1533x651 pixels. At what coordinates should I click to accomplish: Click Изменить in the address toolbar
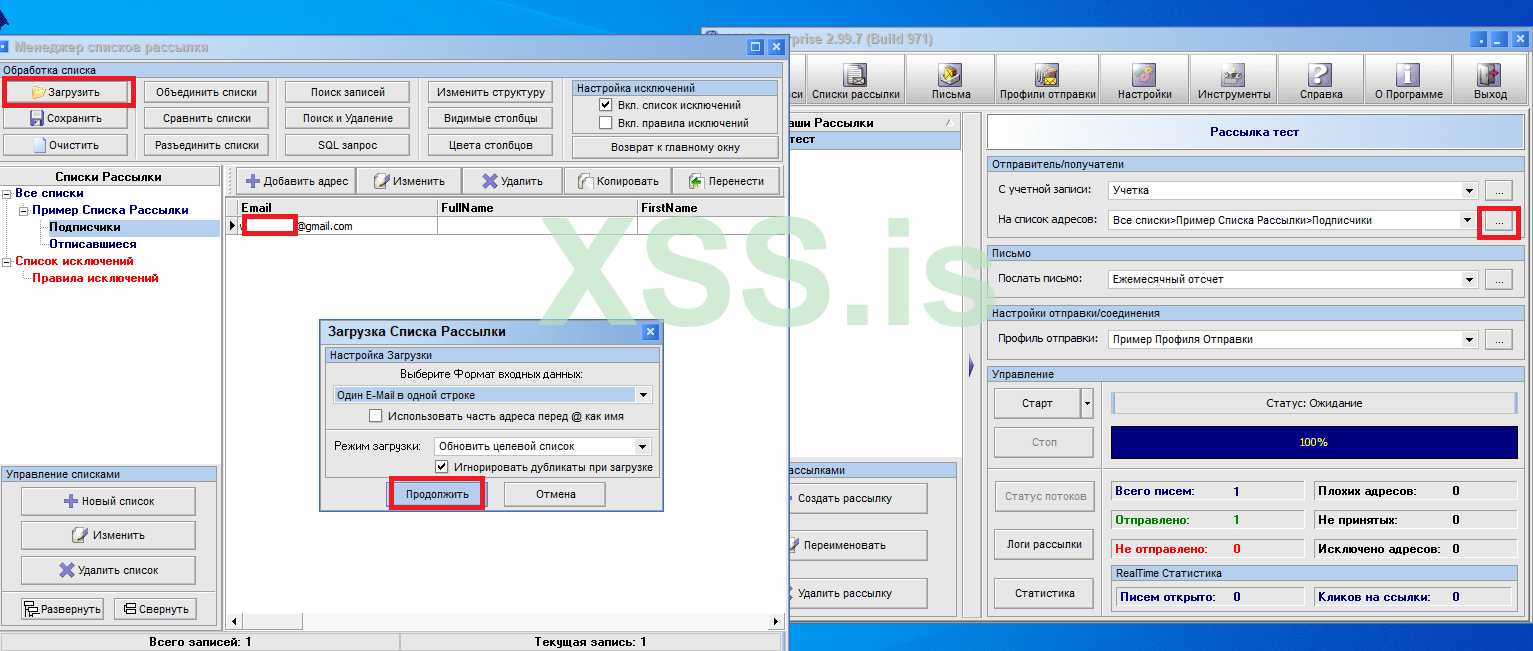[408, 181]
